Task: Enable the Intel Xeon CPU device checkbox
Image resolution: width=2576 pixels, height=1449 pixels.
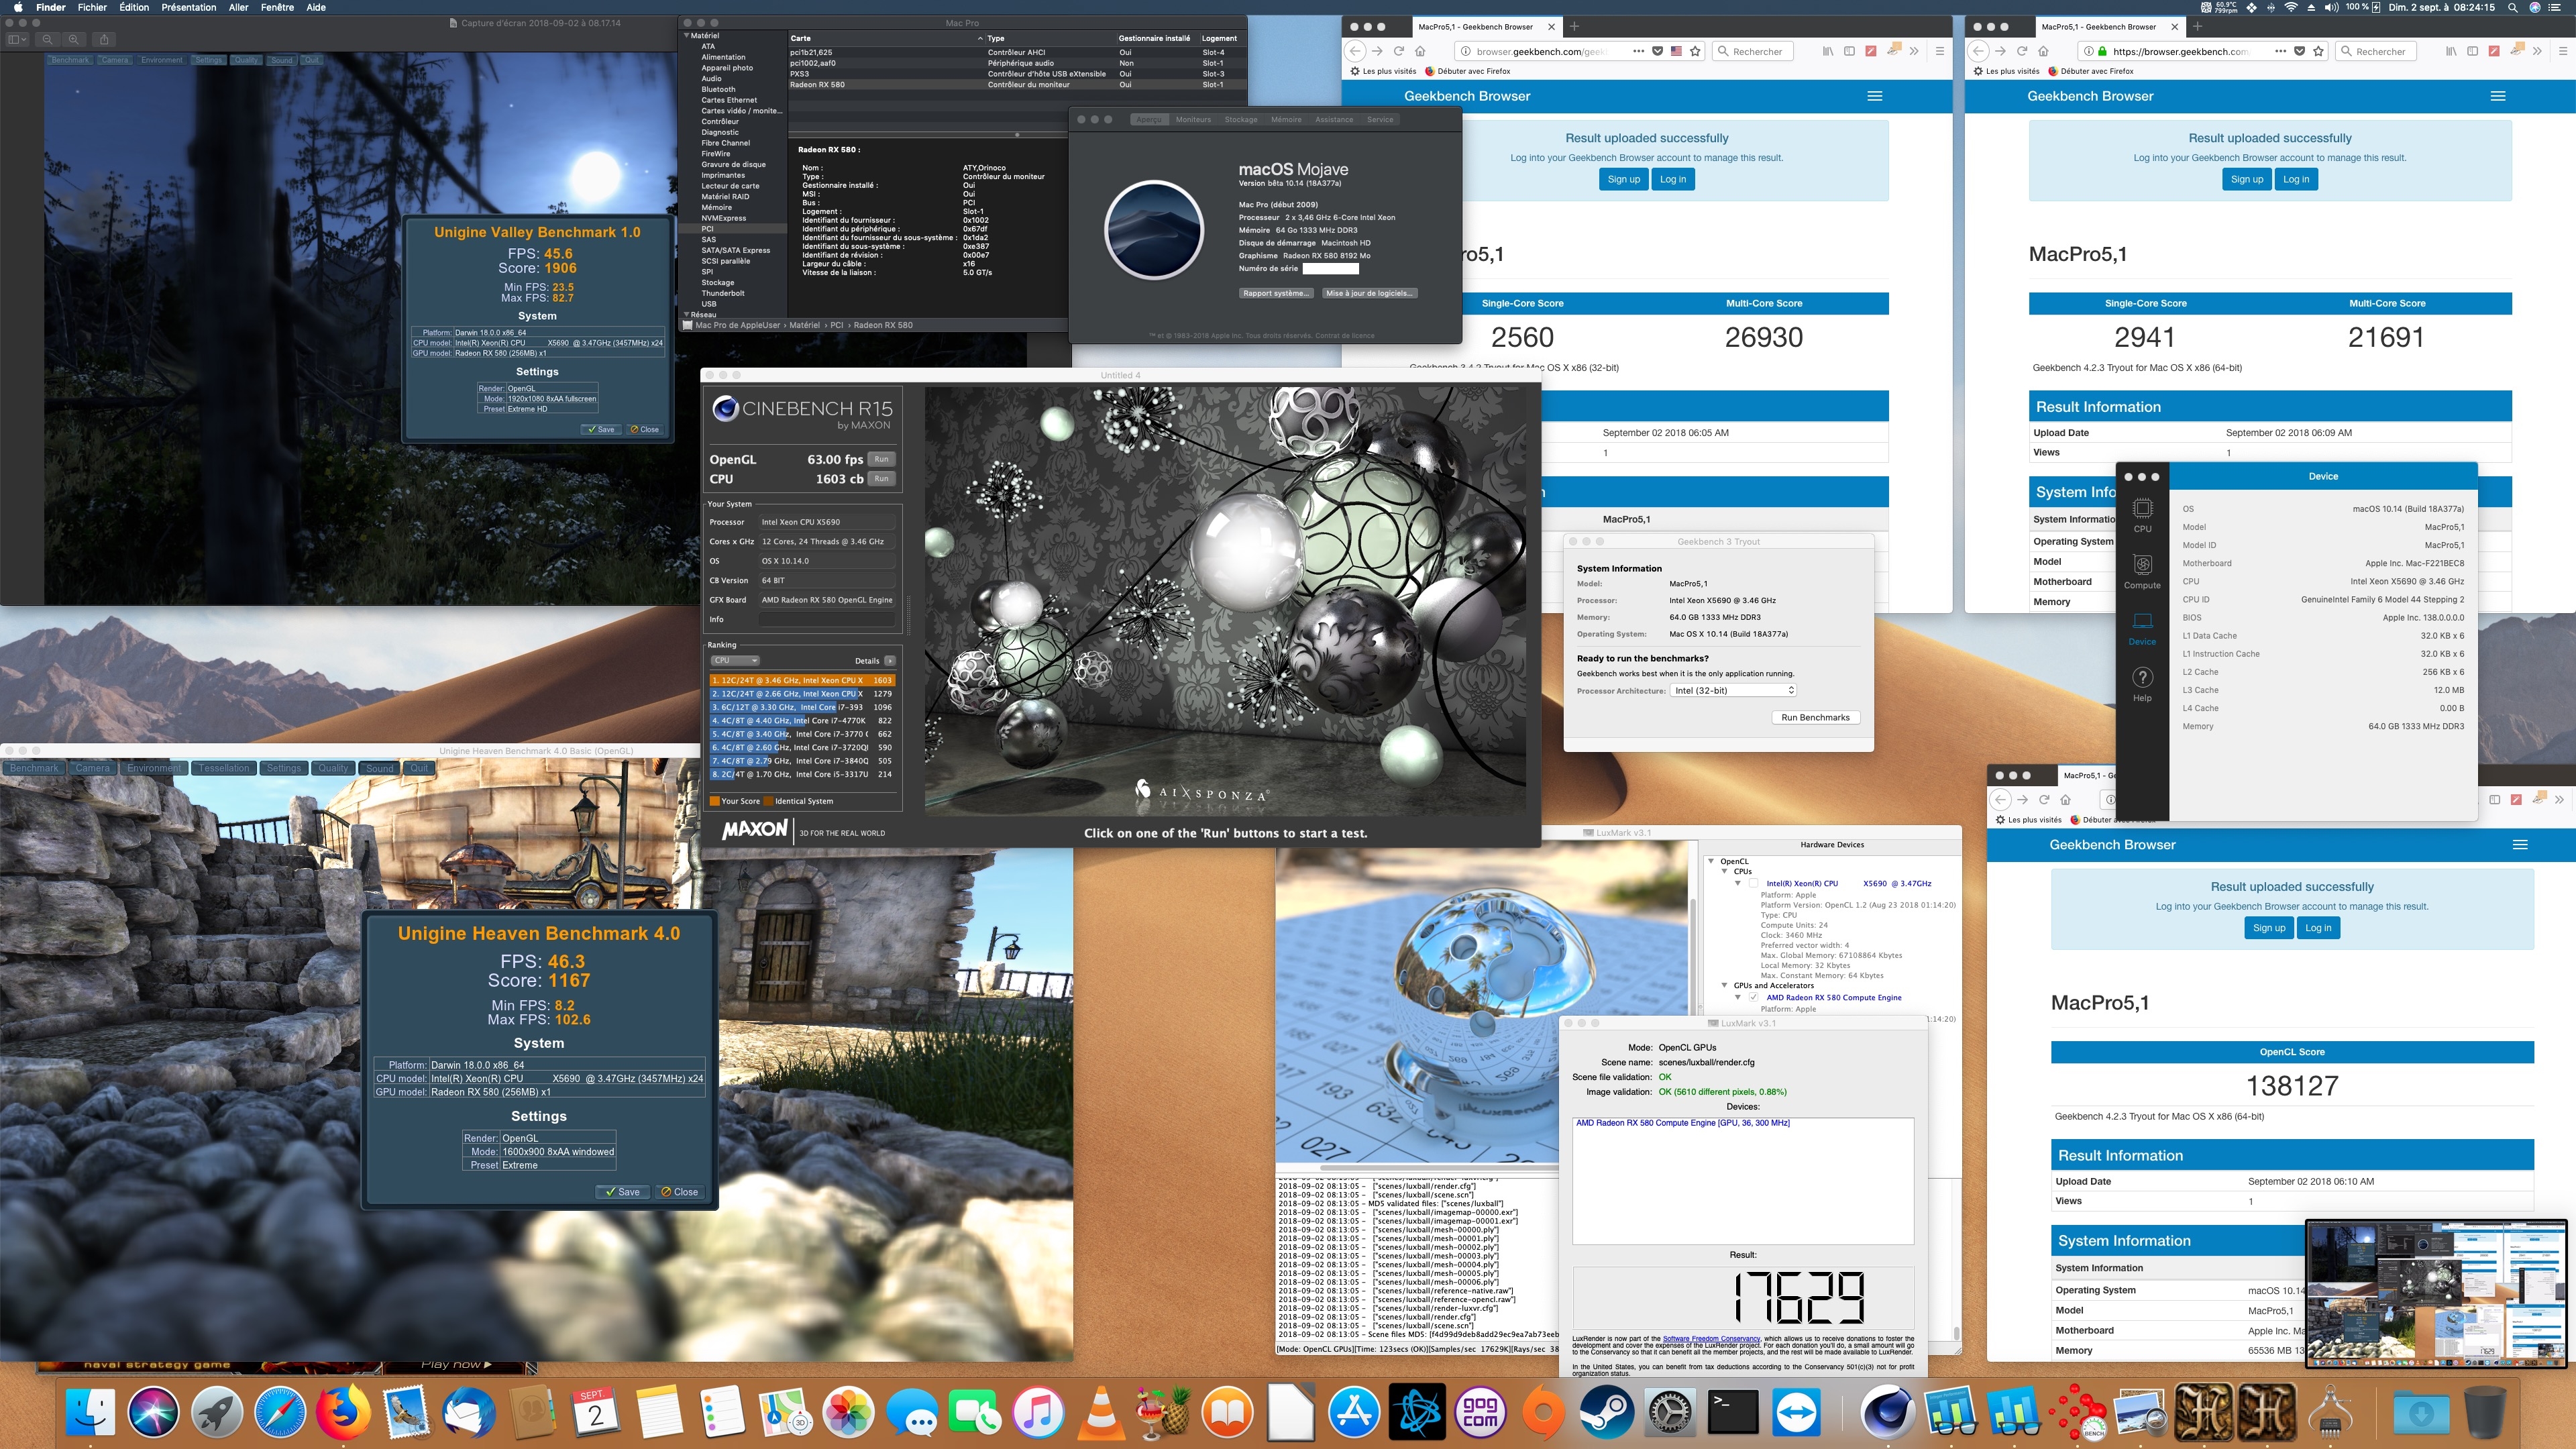Action: pyautogui.click(x=1753, y=883)
